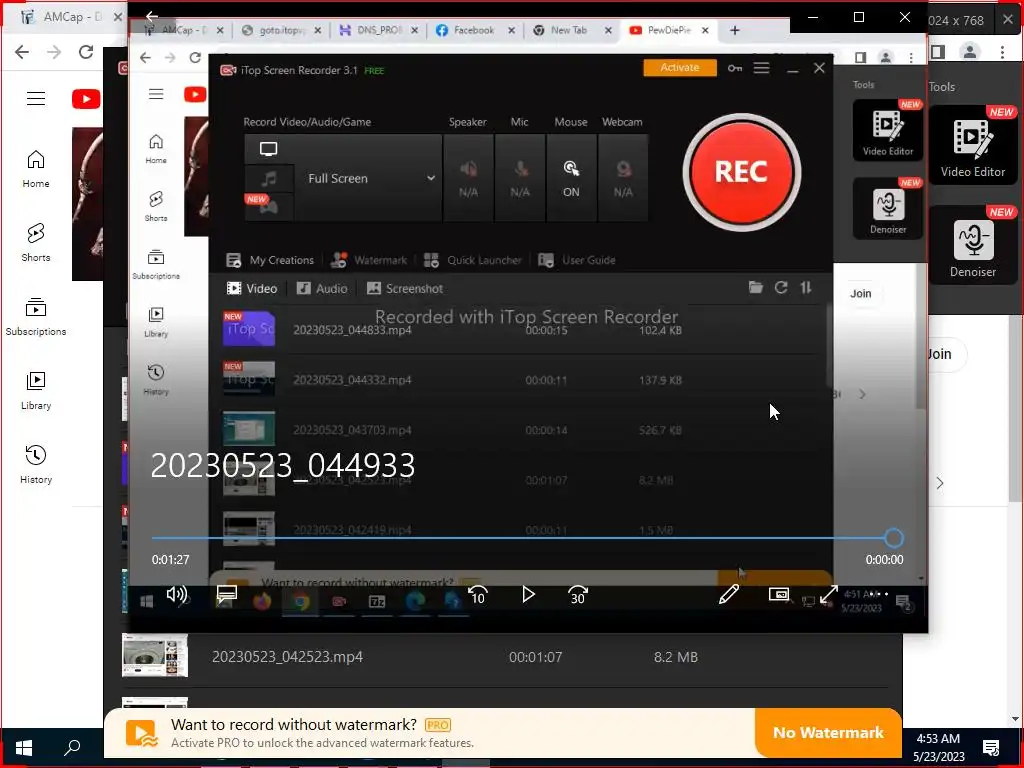Skip back 10 seconds in the video
Image resolution: width=1024 pixels, height=768 pixels.
(x=477, y=594)
